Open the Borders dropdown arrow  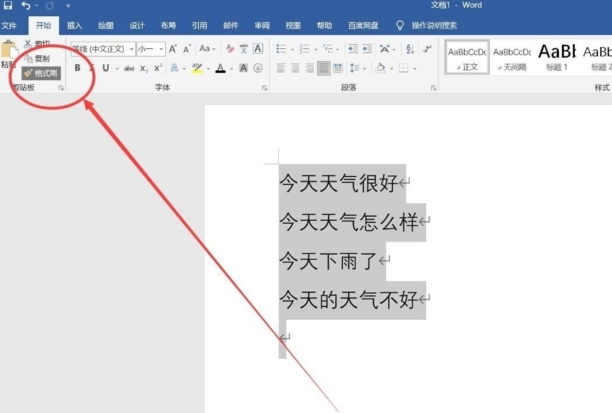click(415, 69)
